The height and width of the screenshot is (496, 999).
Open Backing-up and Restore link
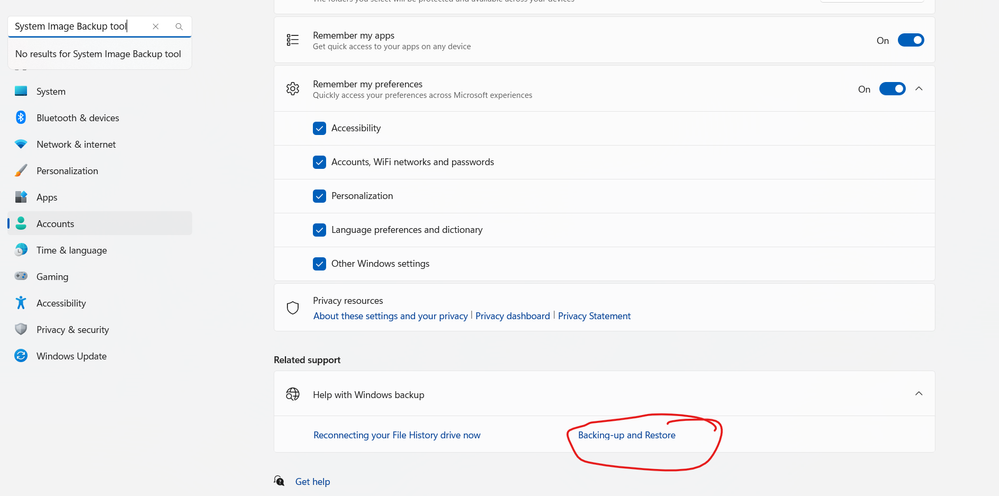pos(626,436)
